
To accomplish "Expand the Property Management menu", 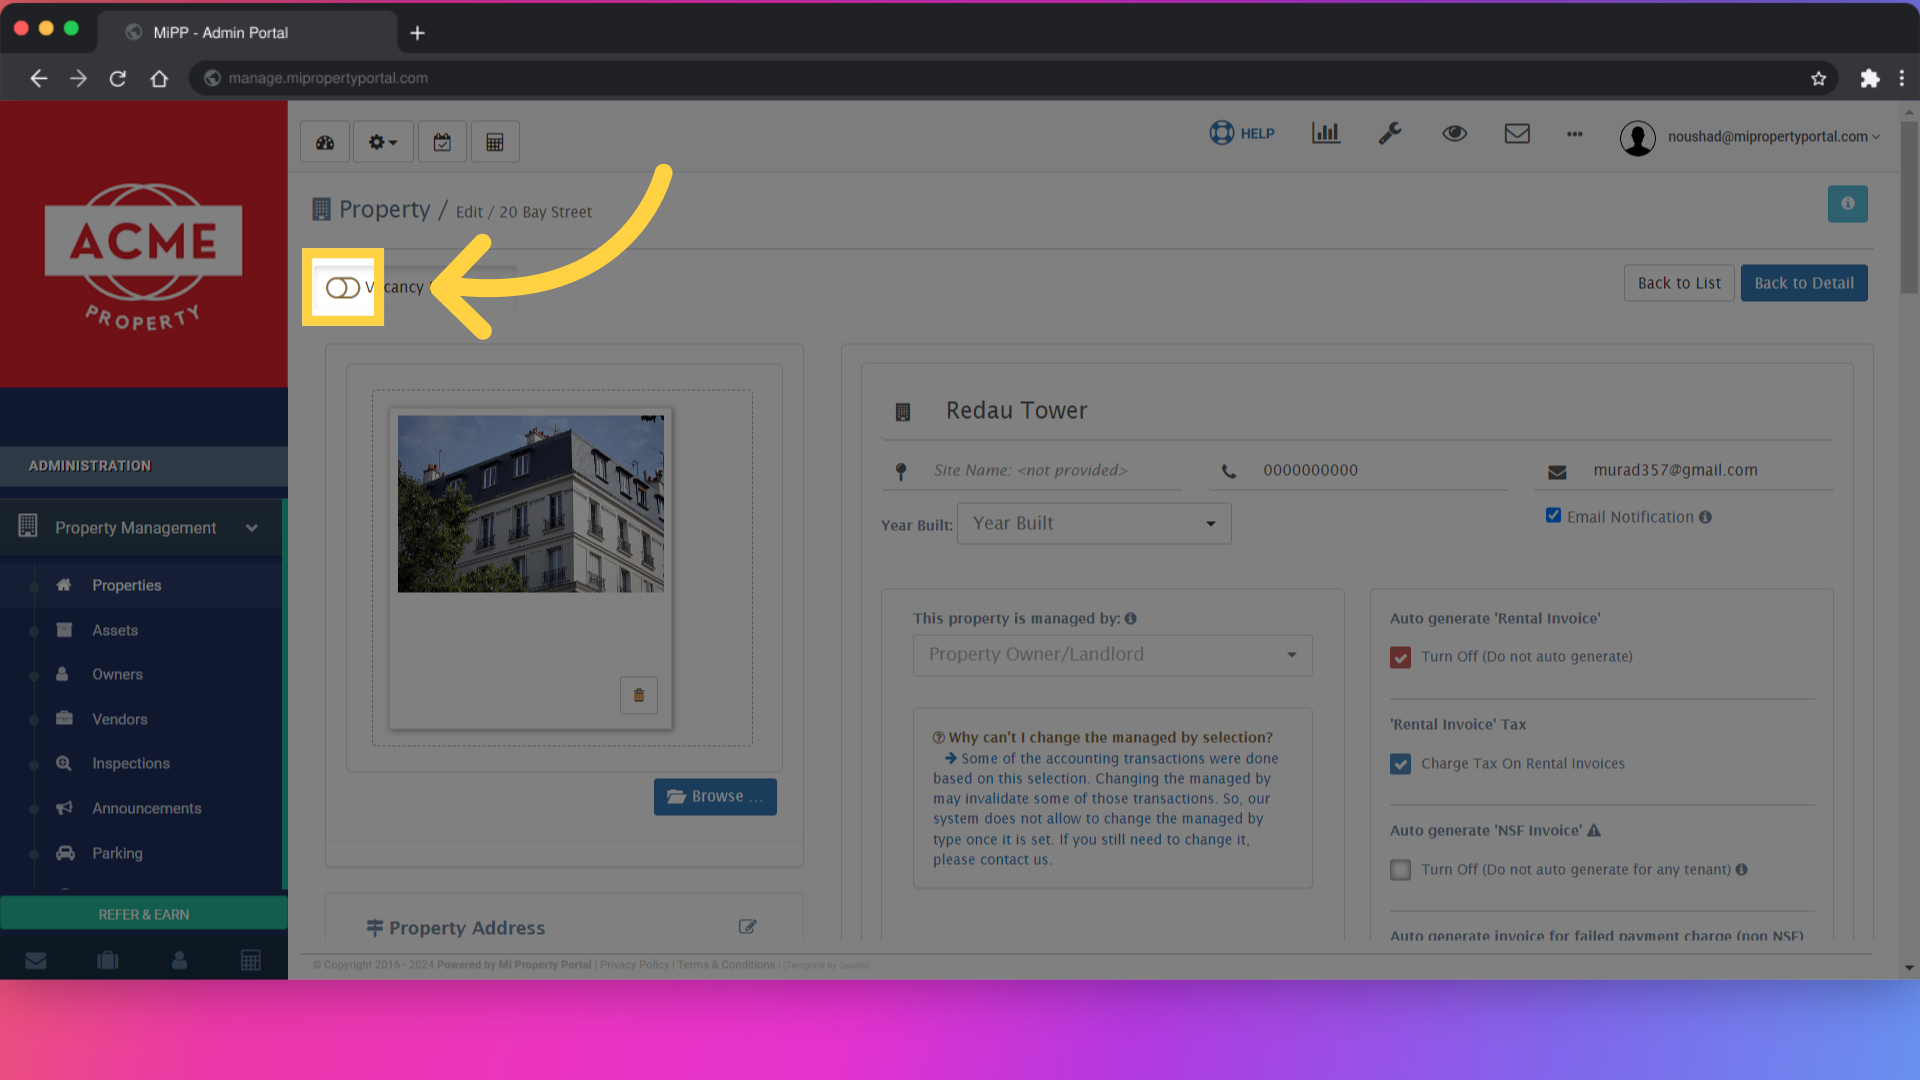I will point(142,528).
